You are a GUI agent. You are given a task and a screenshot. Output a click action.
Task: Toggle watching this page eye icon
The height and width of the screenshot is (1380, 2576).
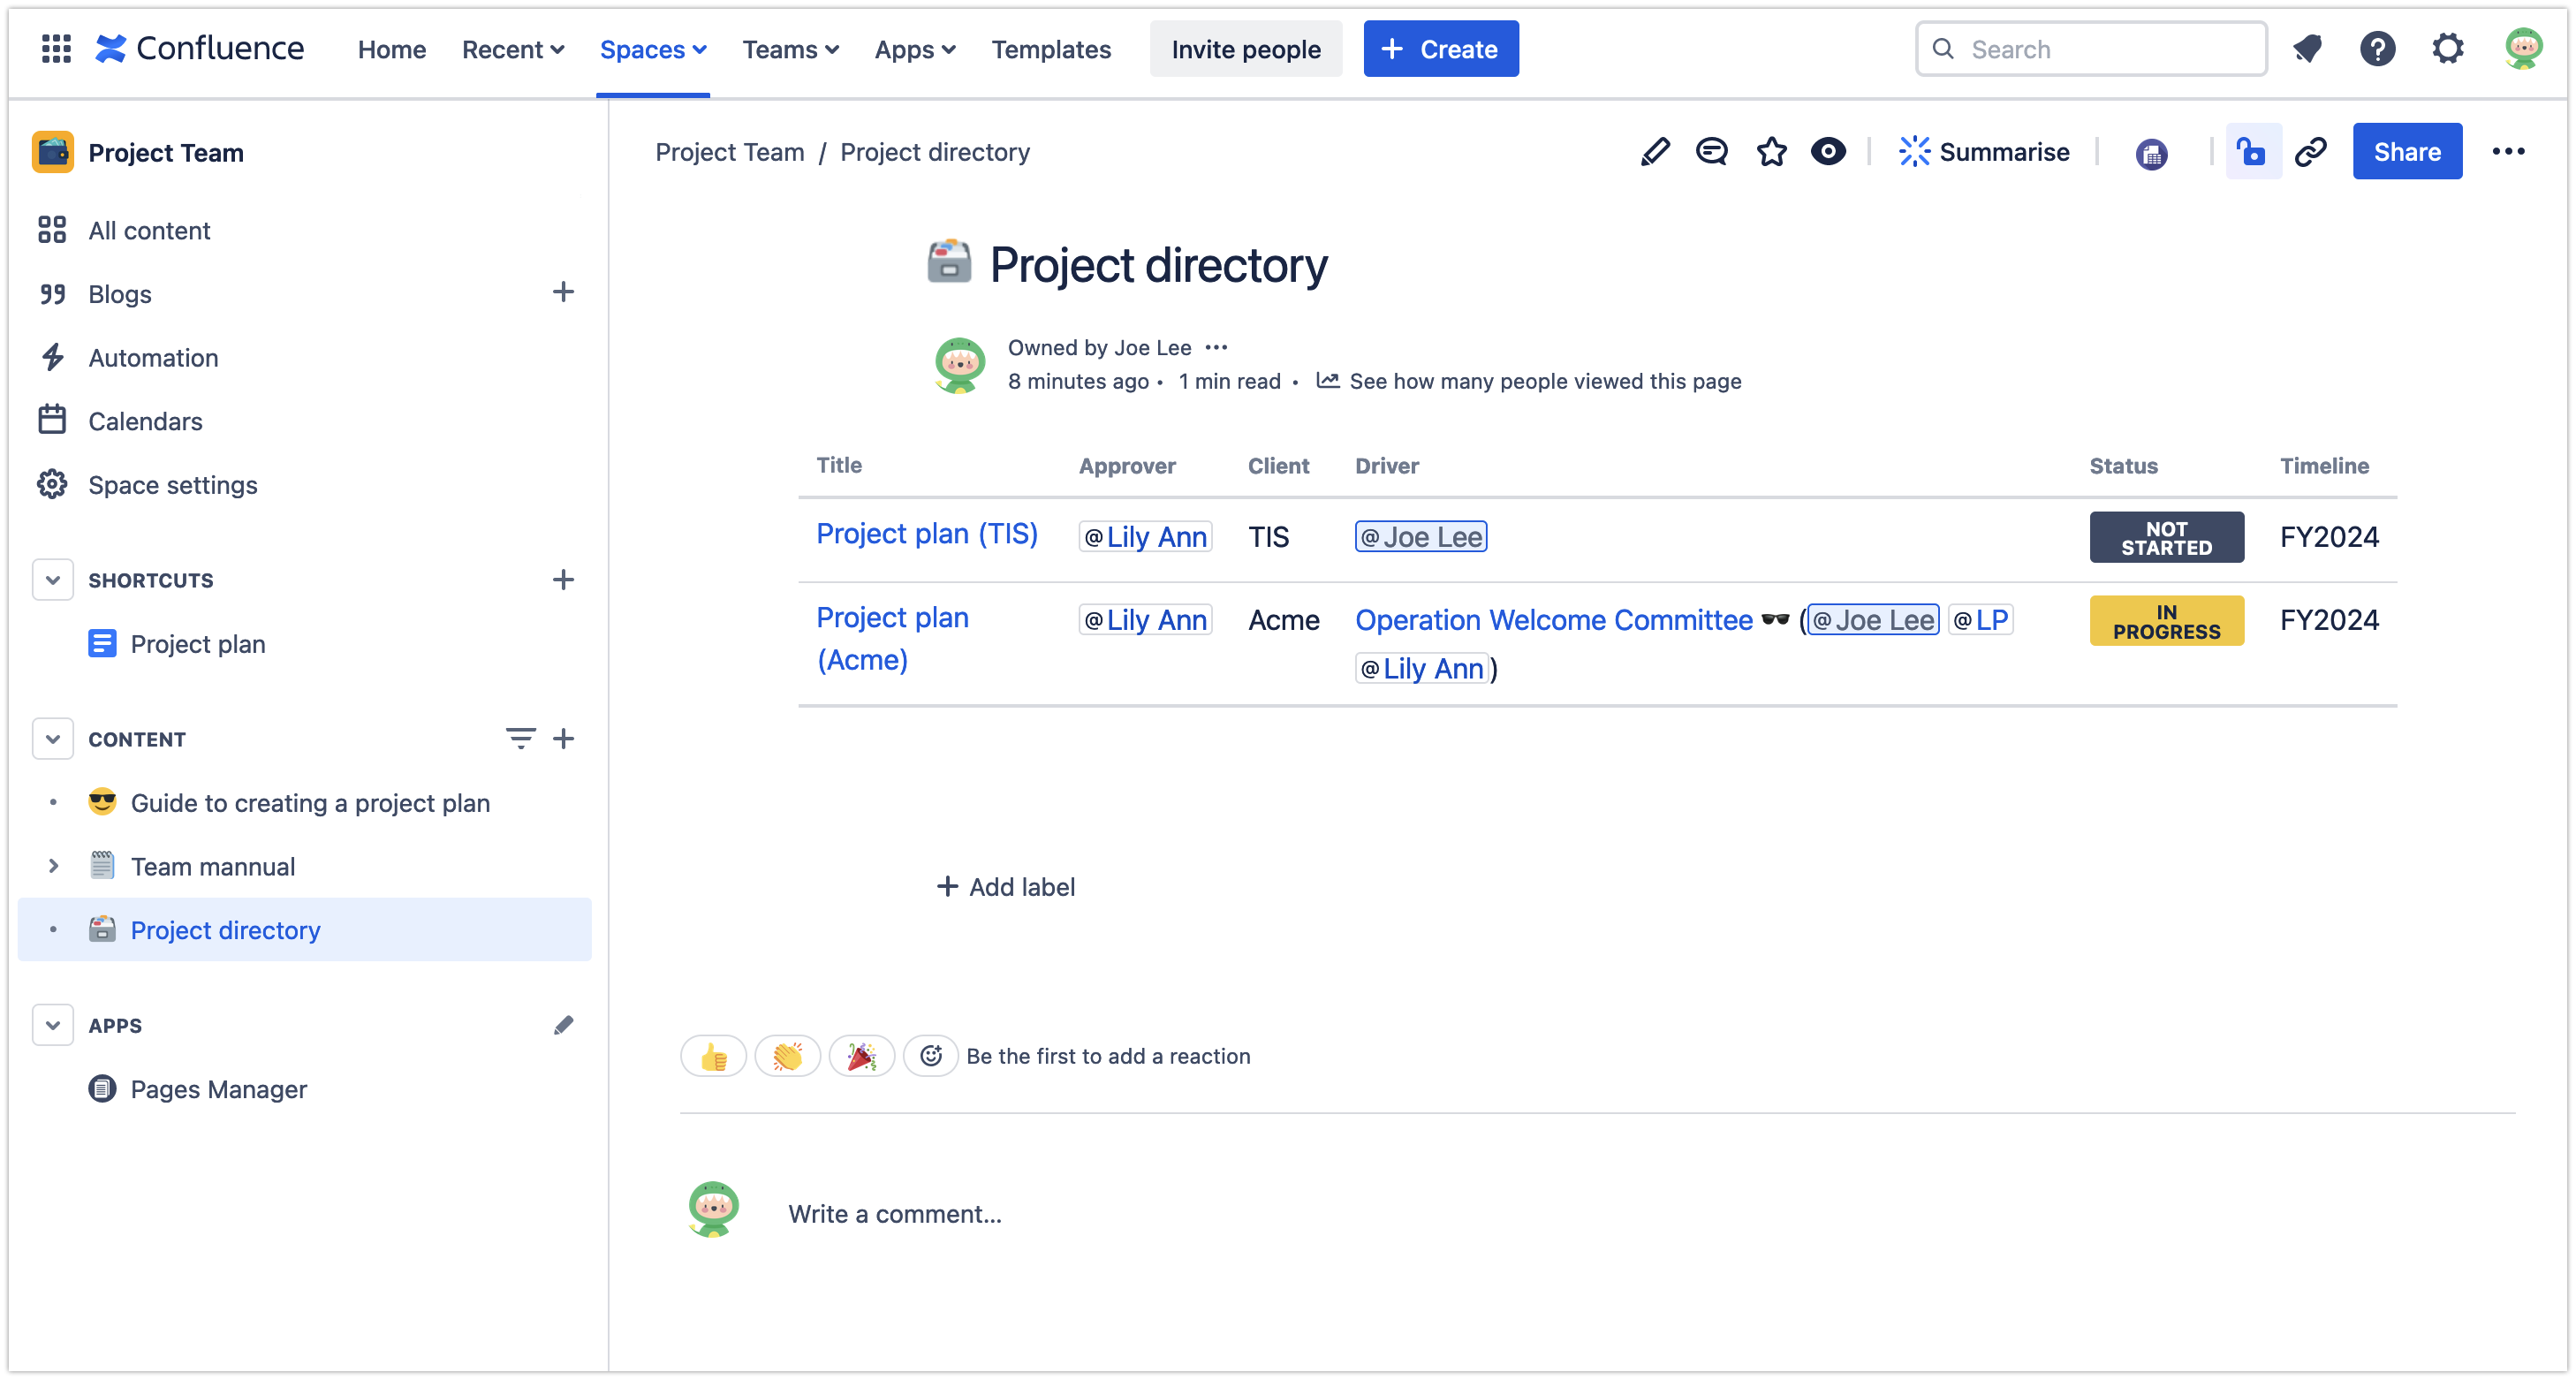[1828, 152]
